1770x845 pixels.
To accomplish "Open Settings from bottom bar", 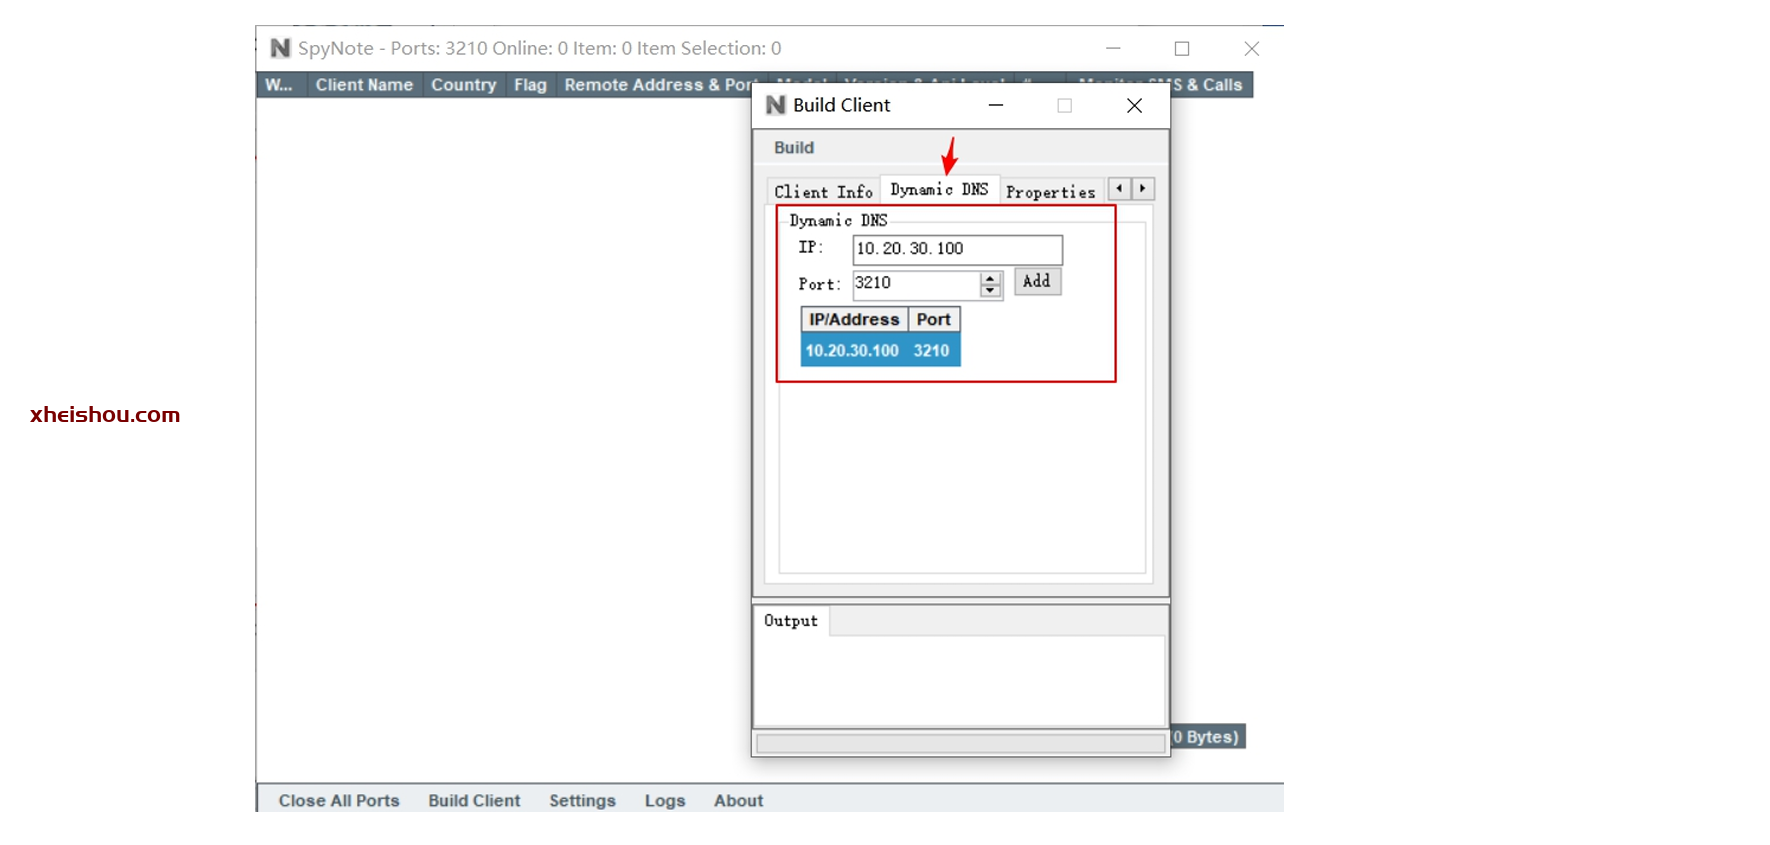I will pos(582,800).
